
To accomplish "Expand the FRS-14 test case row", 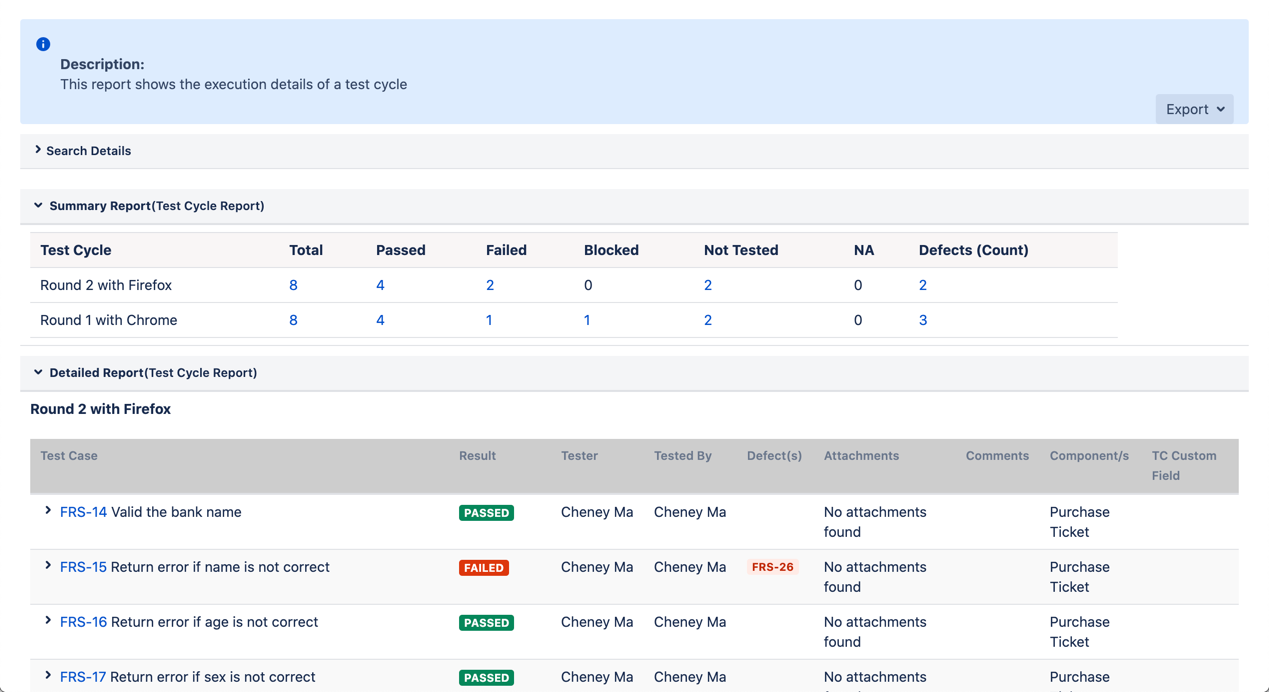I will point(48,511).
